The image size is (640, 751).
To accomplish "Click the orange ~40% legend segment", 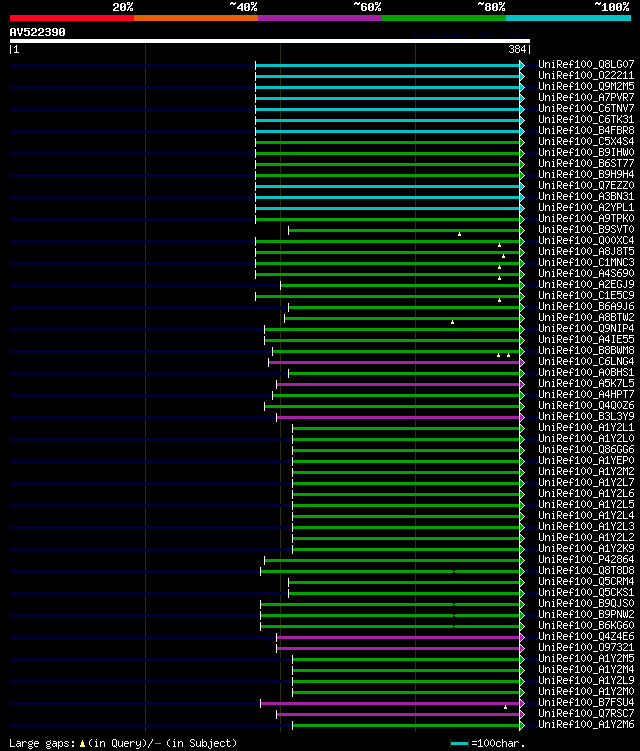I will pos(196,18).
